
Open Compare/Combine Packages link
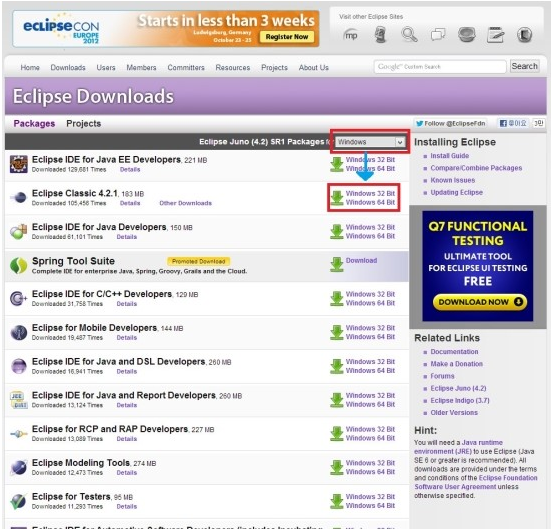click(476, 168)
